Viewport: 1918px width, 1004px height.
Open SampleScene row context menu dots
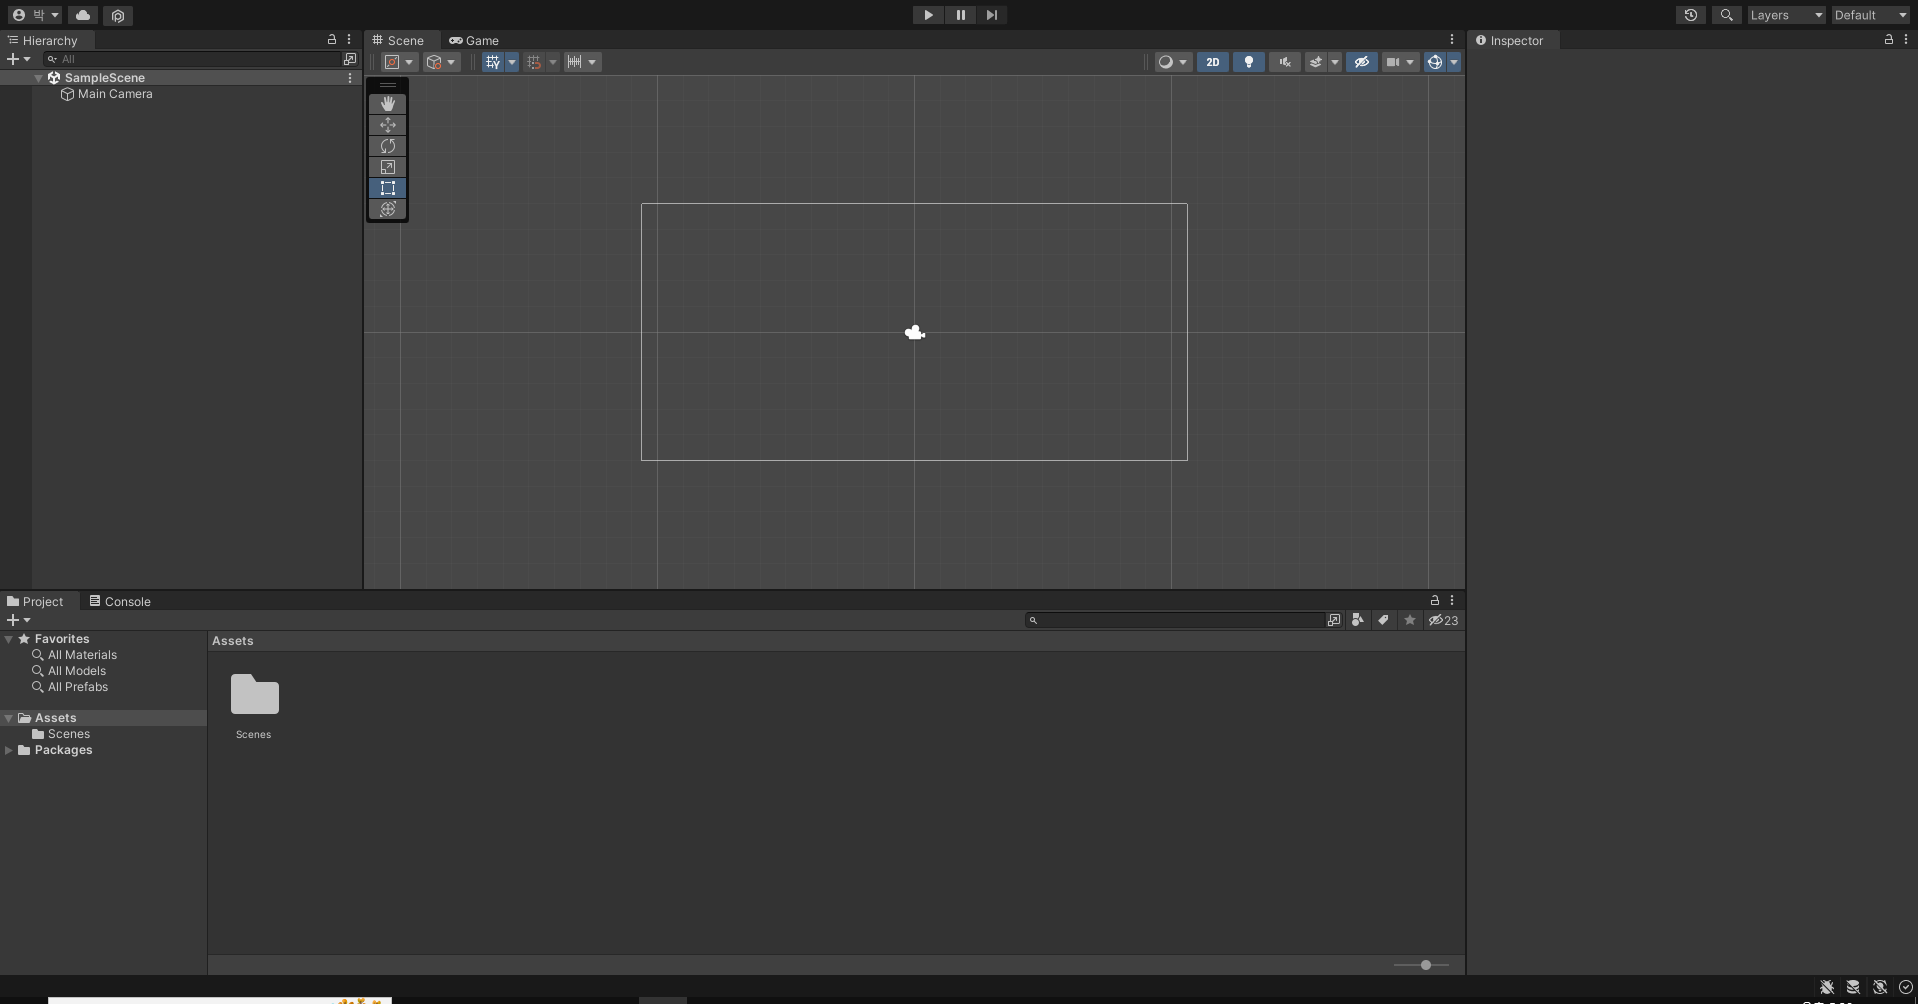pyautogui.click(x=350, y=78)
